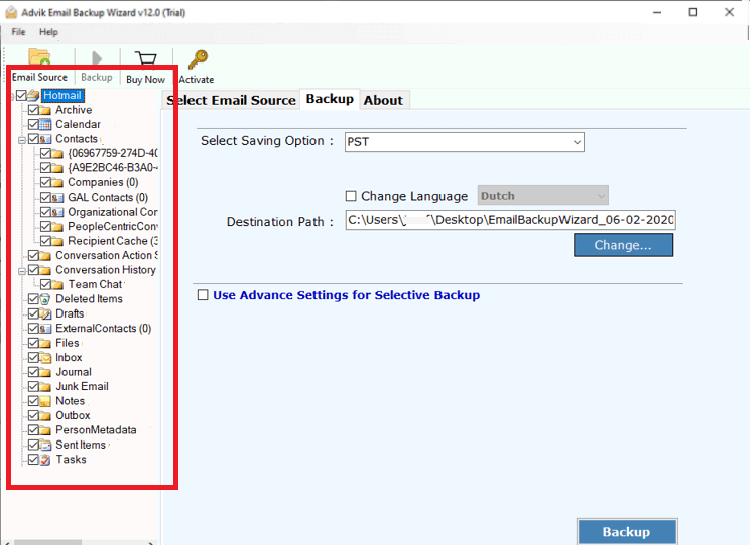750x545 pixels.
Task: Switch to Select Email Source tab
Action: [x=231, y=100]
